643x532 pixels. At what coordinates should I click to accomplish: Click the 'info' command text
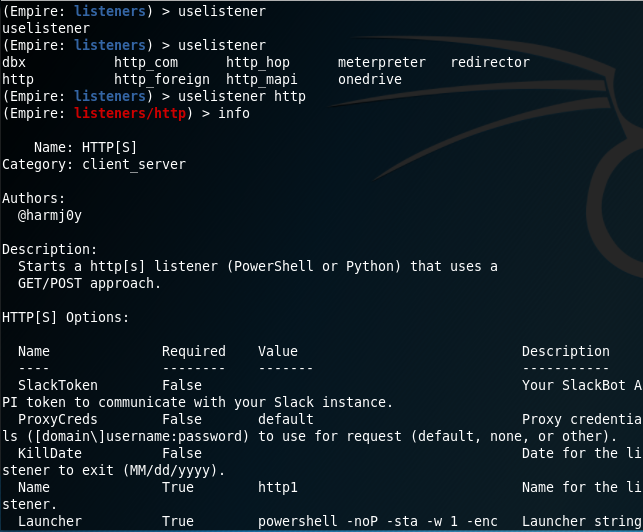tap(234, 113)
